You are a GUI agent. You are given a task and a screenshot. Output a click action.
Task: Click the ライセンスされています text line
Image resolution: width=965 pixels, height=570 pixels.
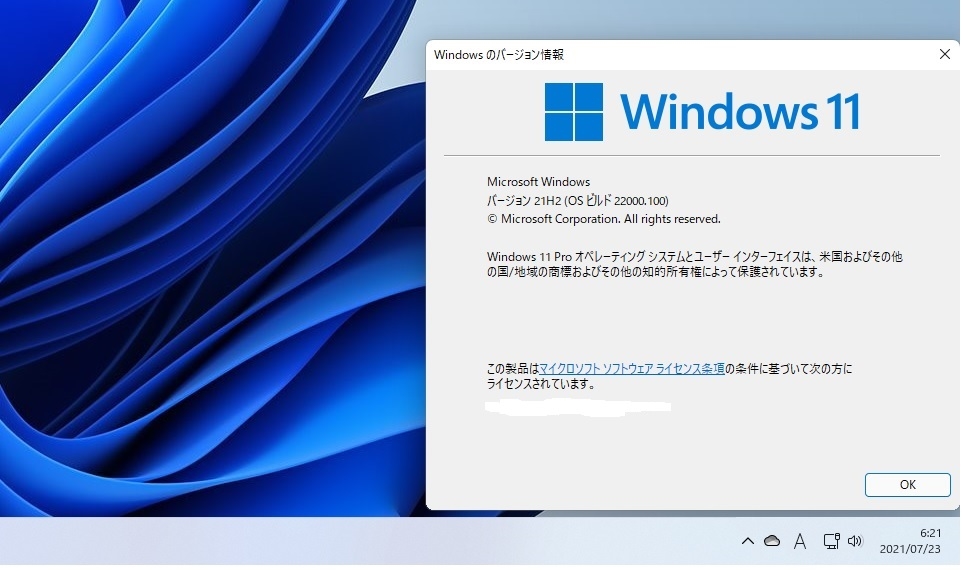click(x=541, y=383)
